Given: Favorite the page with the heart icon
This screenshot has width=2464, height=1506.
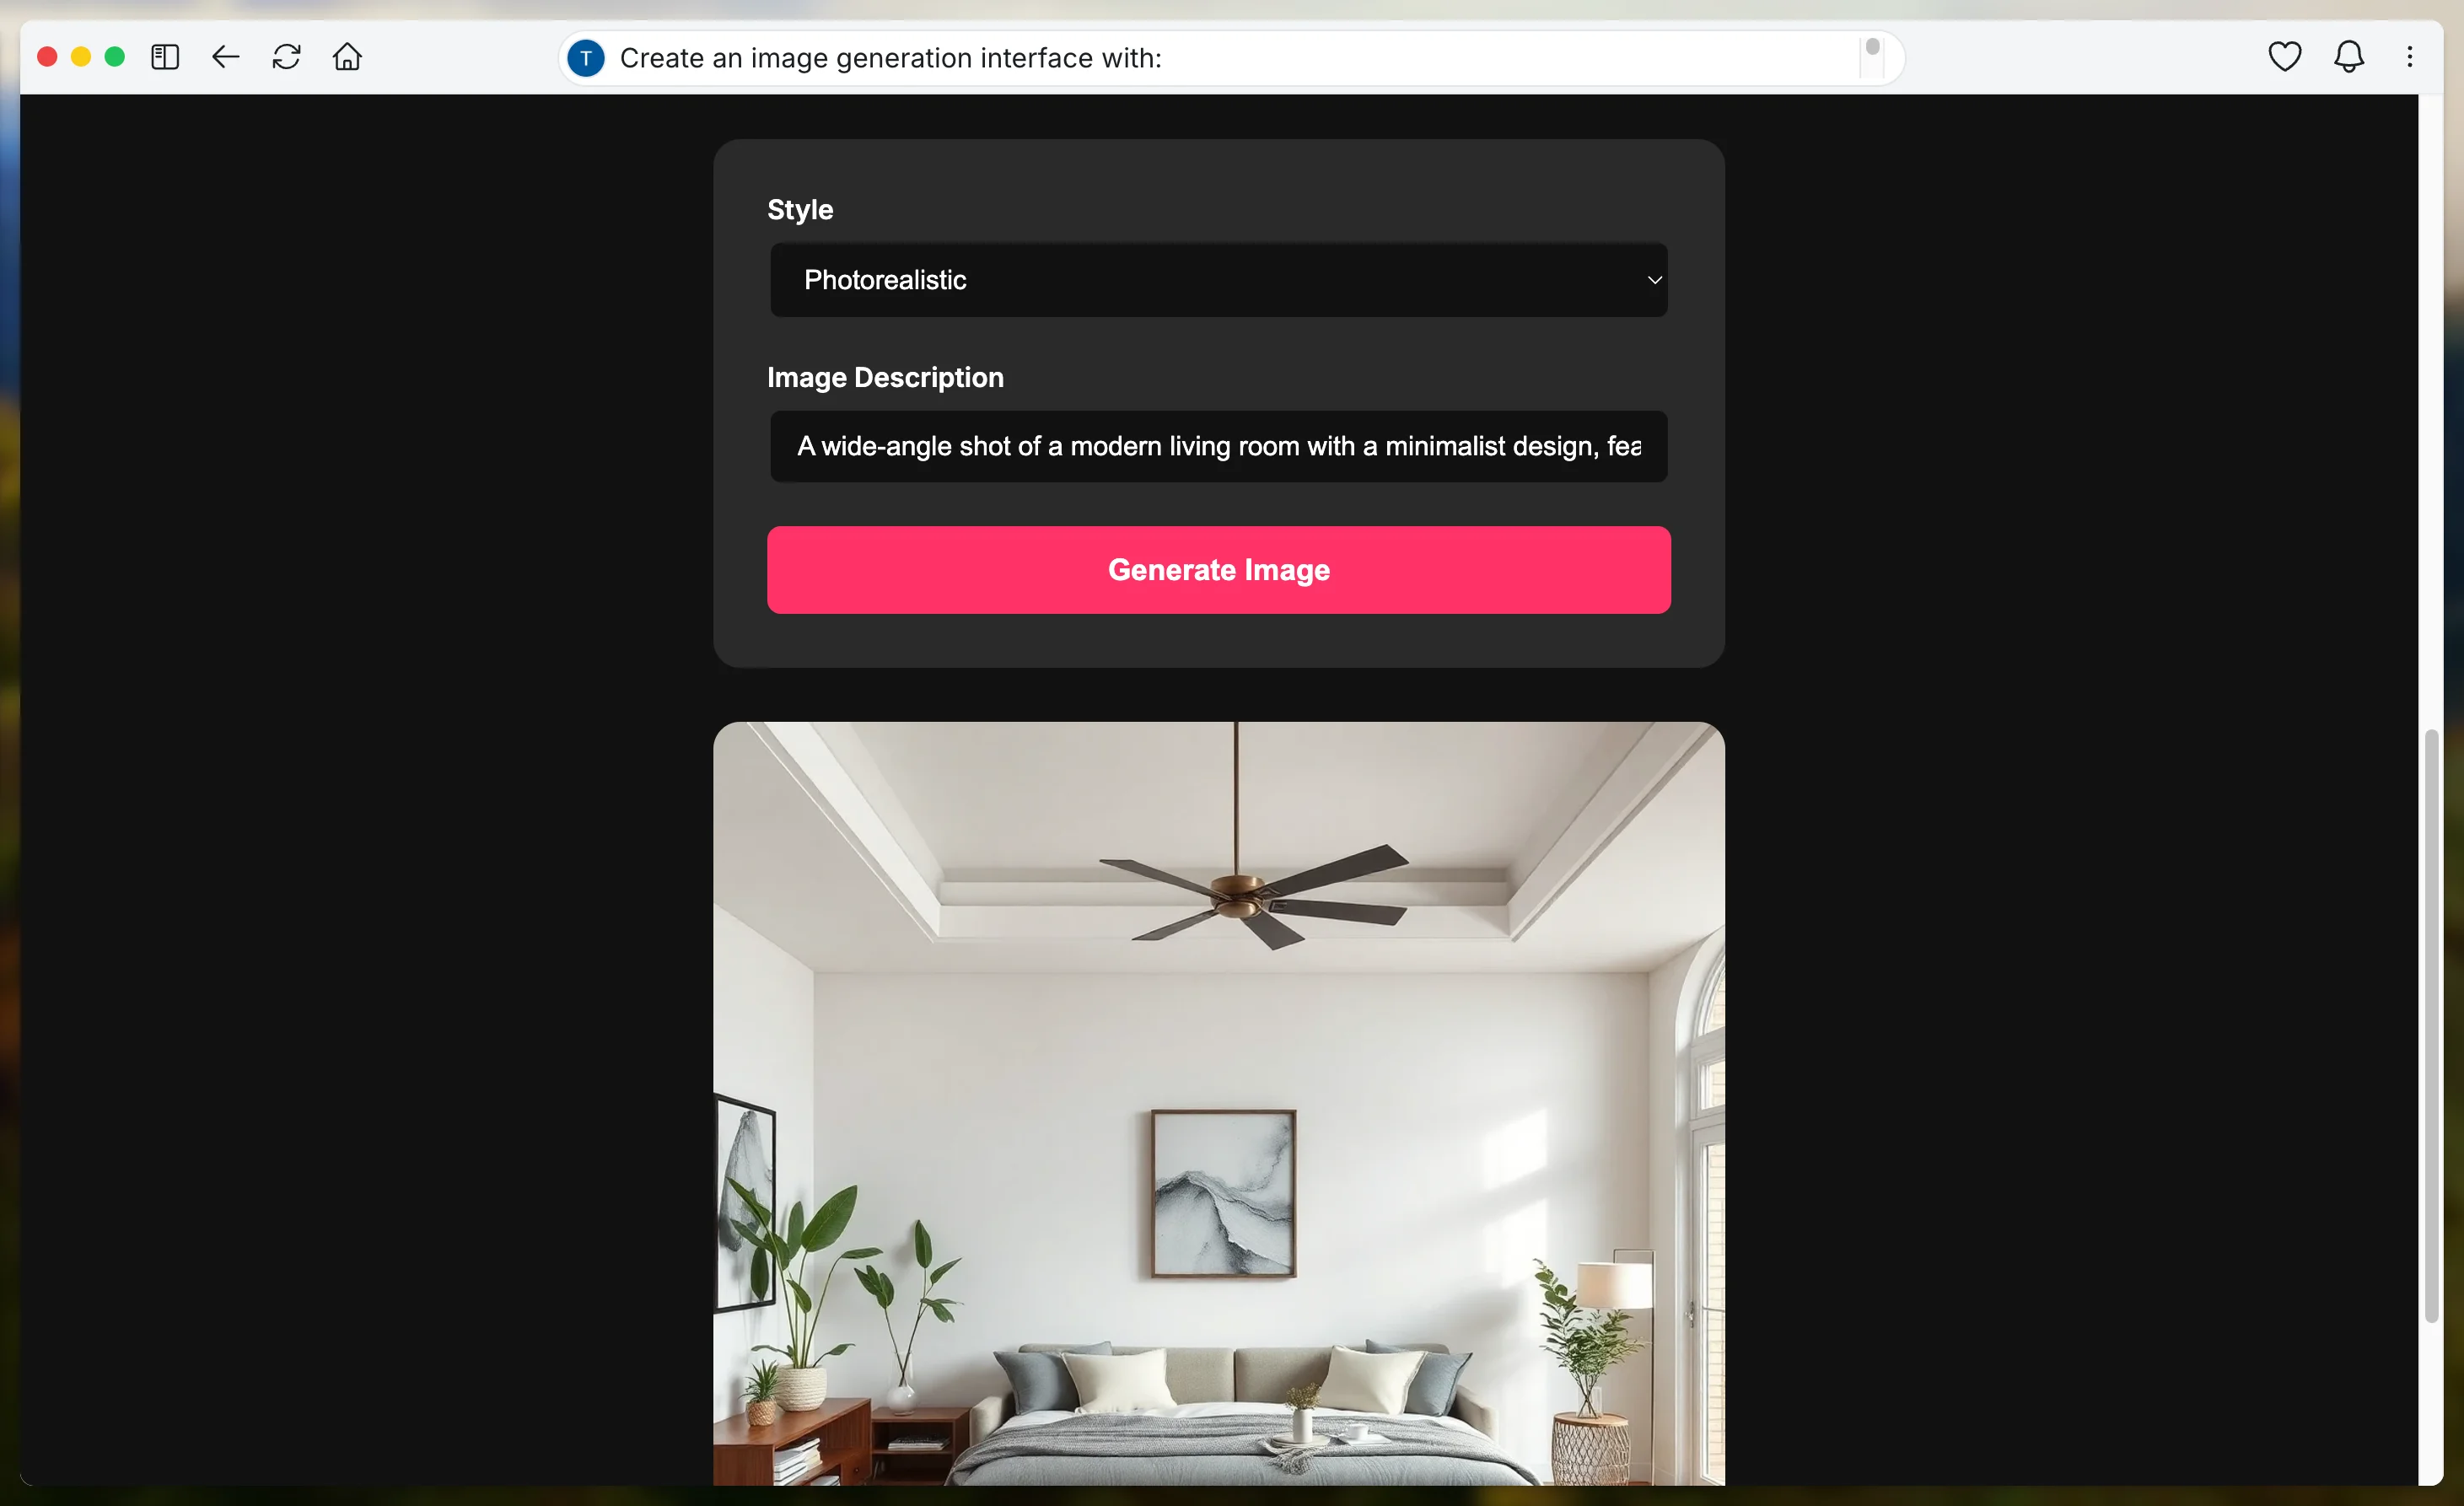Looking at the screenshot, I should point(2285,57).
